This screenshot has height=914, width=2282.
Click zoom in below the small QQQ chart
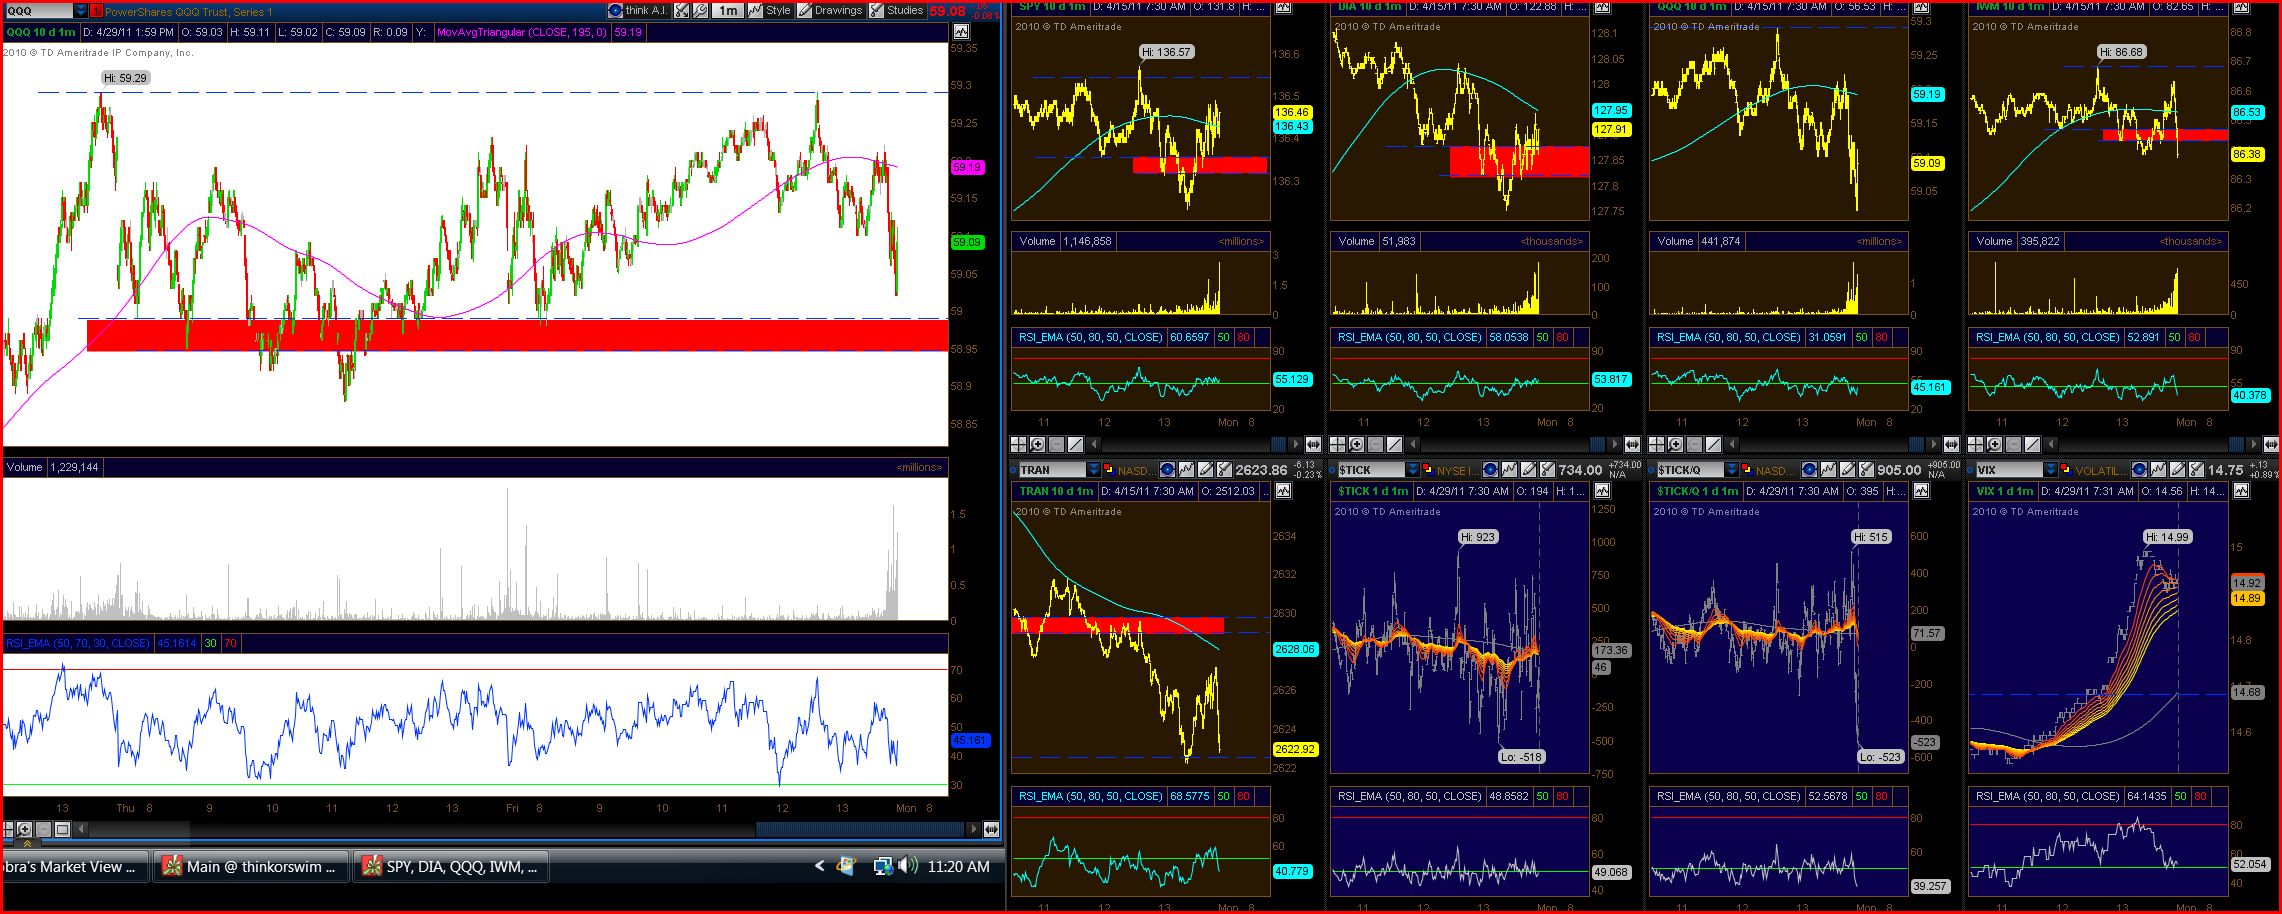pyautogui.click(x=1676, y=444)
